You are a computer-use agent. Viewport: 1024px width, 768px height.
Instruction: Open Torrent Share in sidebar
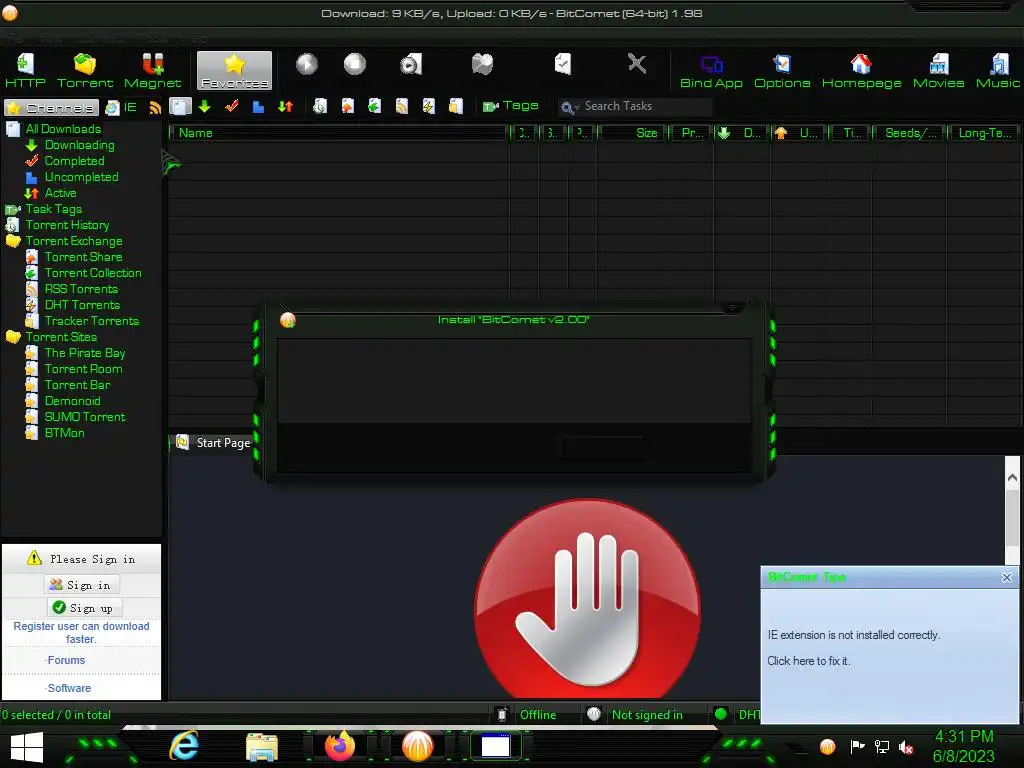(83, 257)
